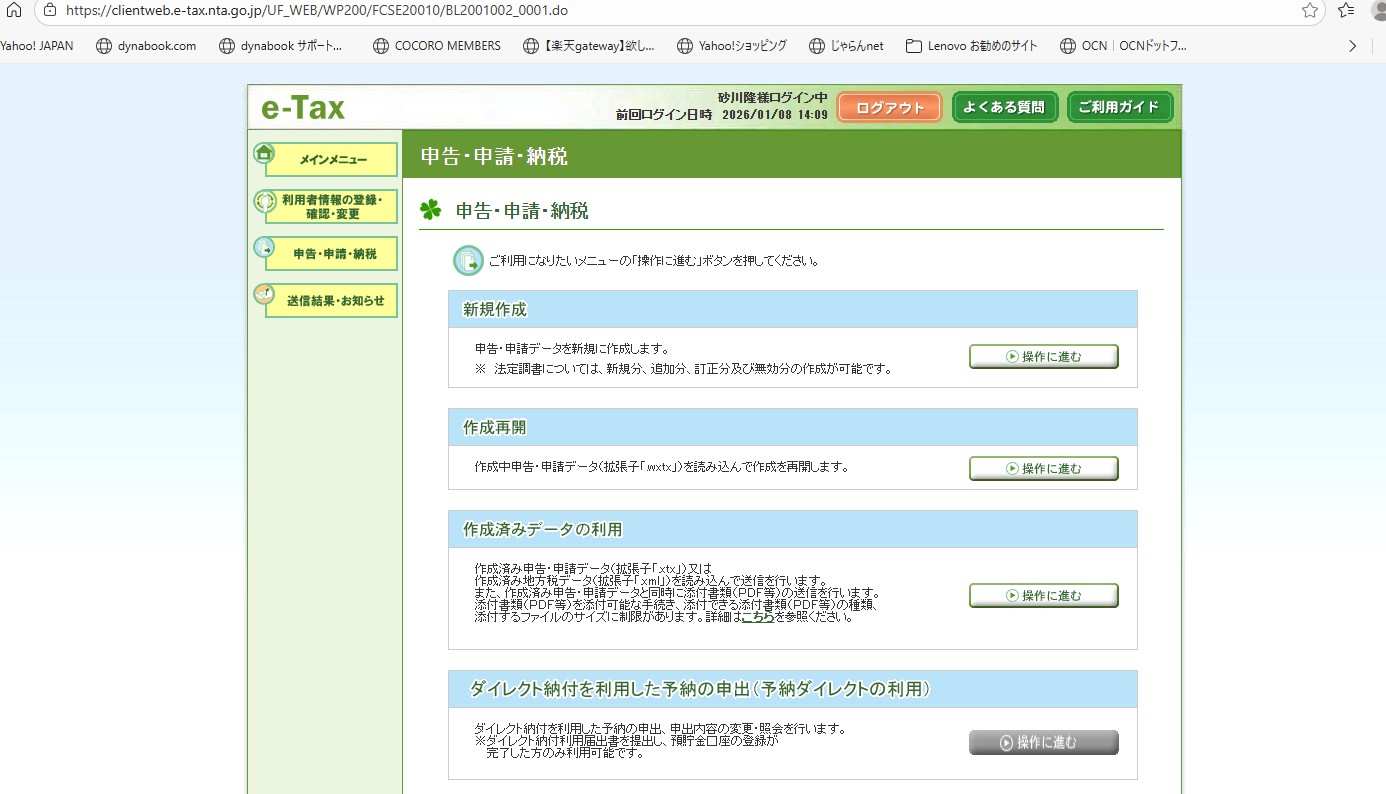The image size is (1386, 794).
Task: Click the browser address bar URL
Action: (317, 10)
